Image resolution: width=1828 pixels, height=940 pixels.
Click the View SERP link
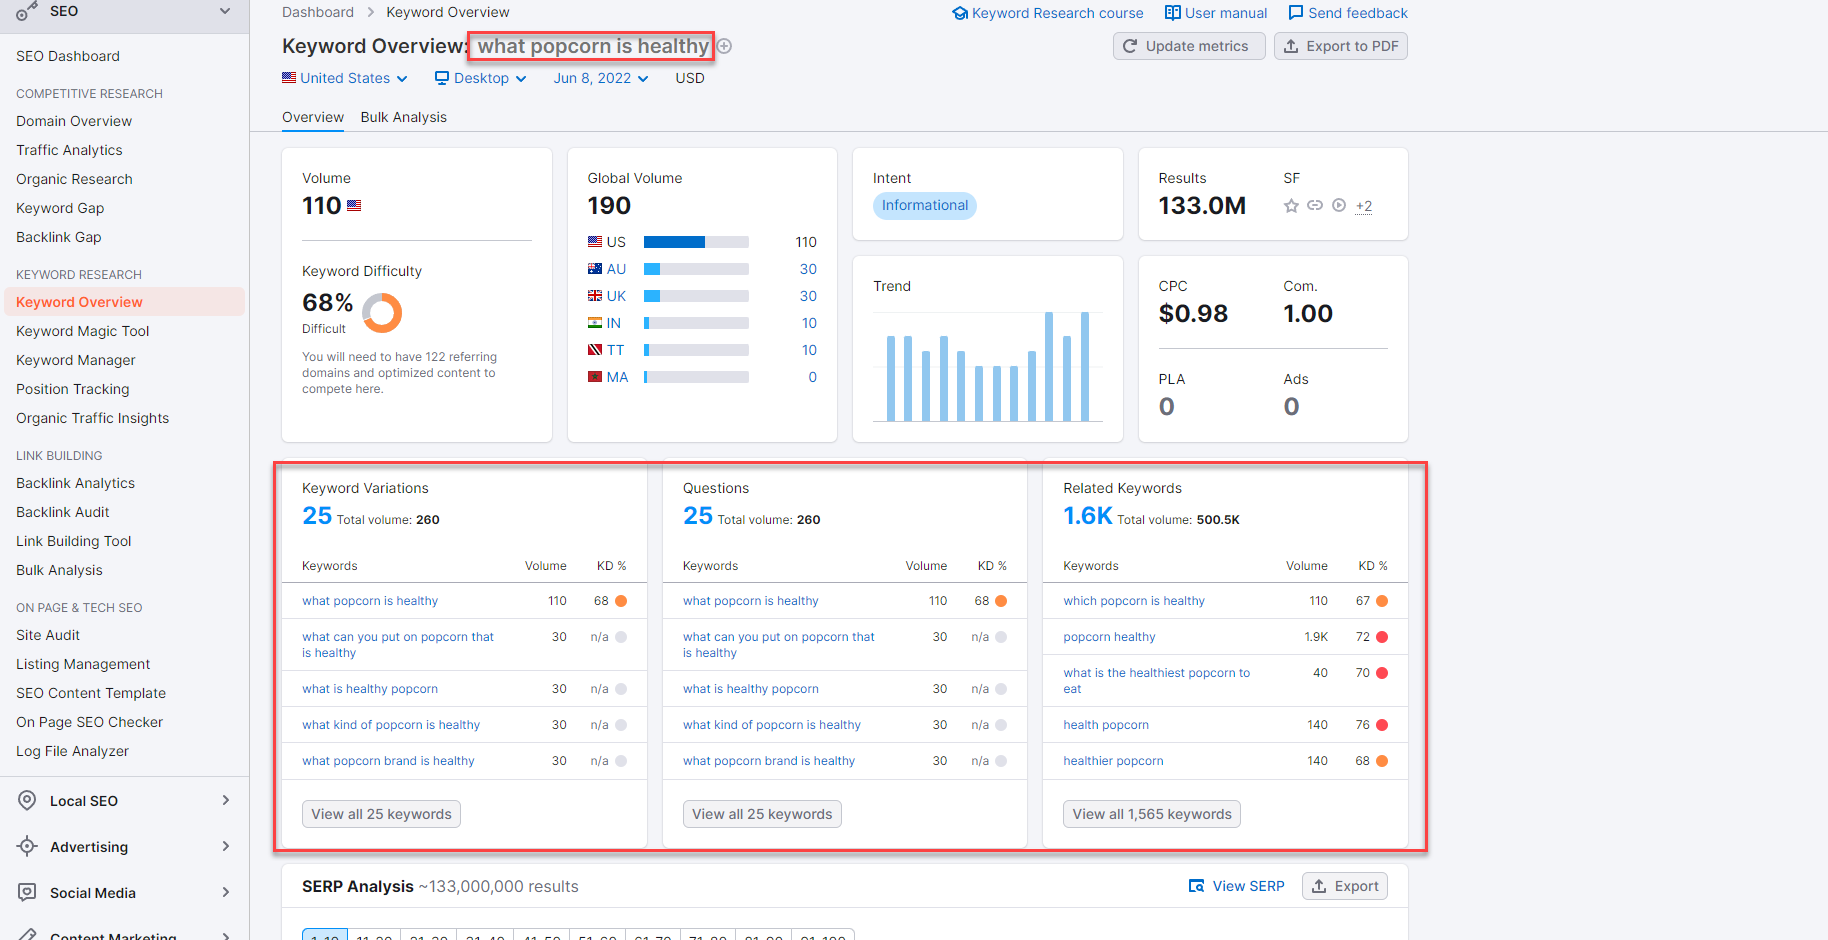(x=1236, y=886)
